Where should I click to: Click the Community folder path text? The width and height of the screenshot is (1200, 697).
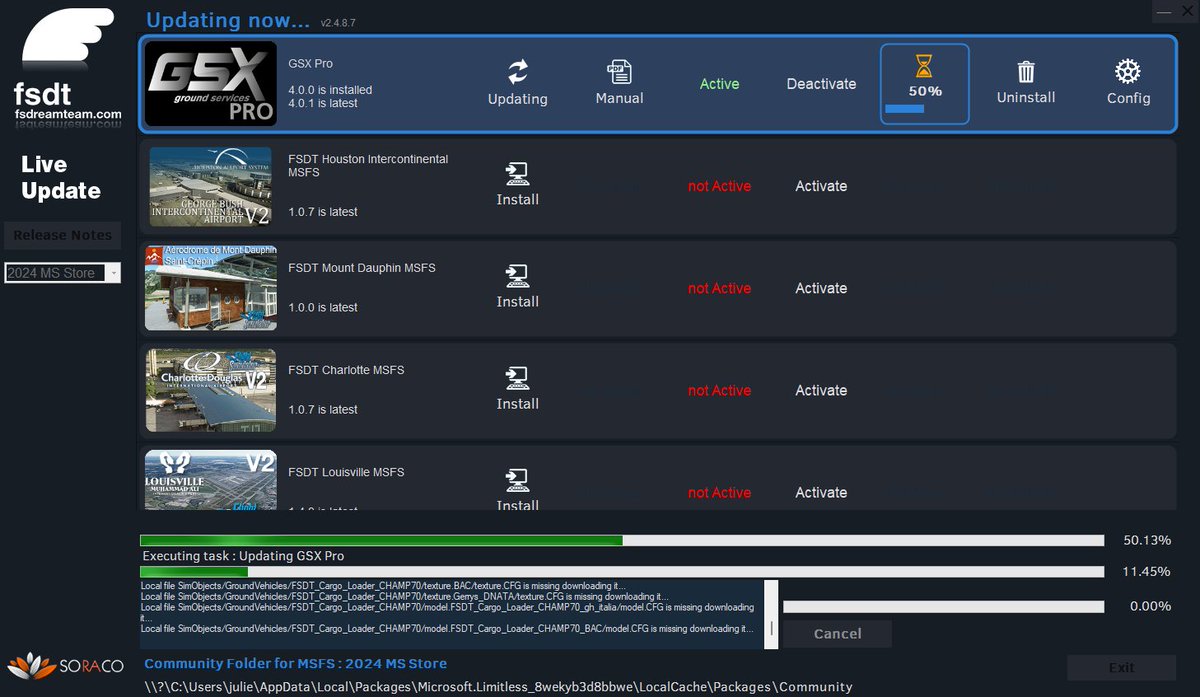point(497,687)
